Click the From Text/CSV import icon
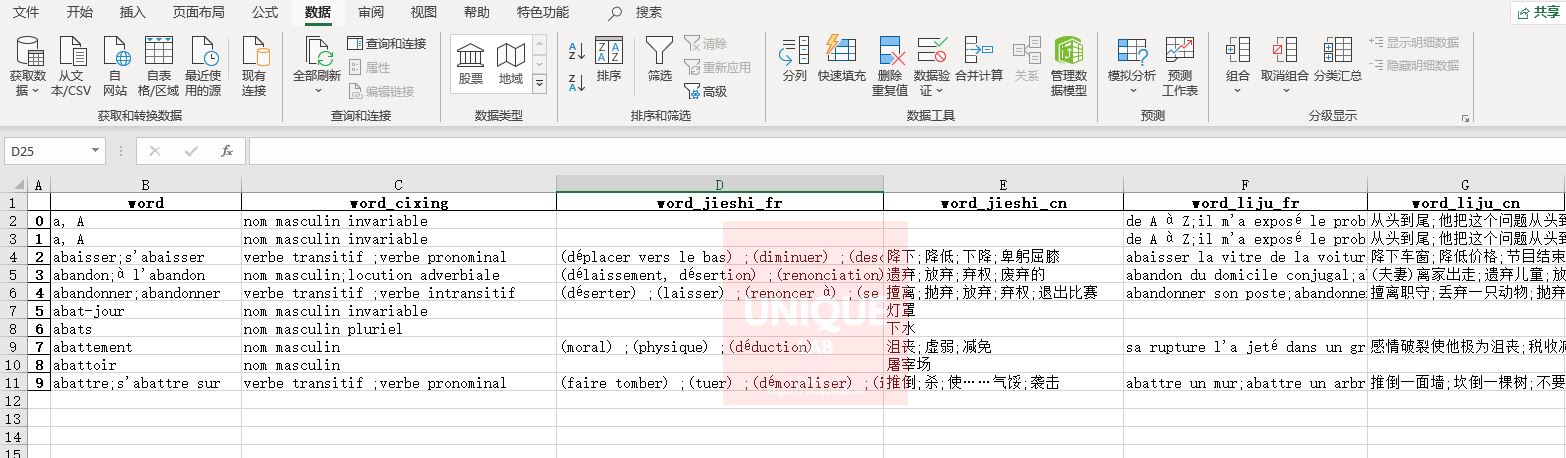Screen dimensions: 1566x458 [71, 52]
